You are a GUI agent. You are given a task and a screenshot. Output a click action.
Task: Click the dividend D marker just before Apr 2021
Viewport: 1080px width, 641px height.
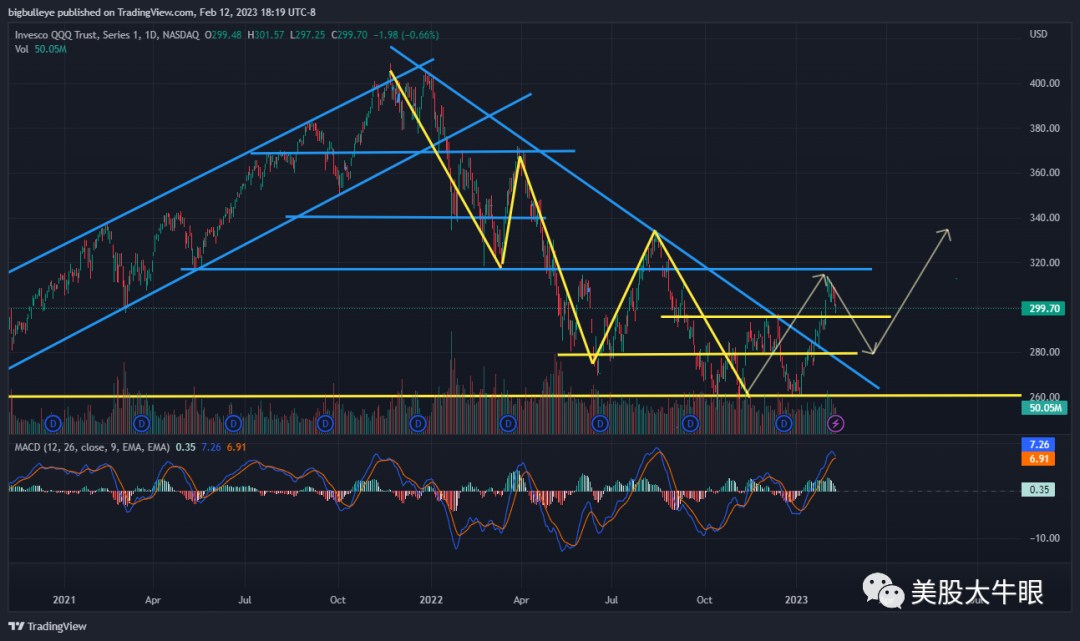(141, 423)
